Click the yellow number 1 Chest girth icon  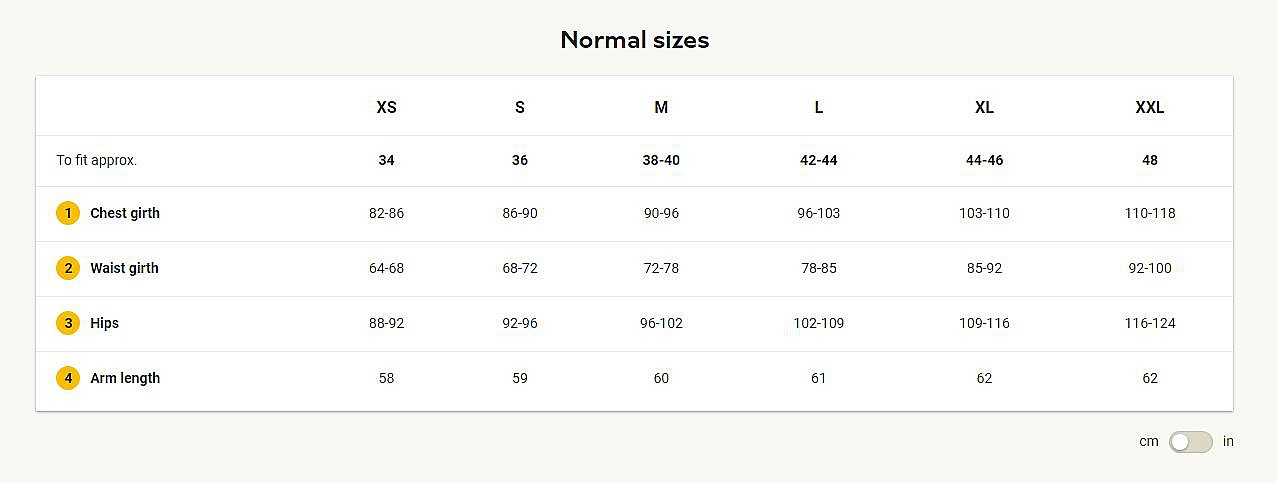68,213
